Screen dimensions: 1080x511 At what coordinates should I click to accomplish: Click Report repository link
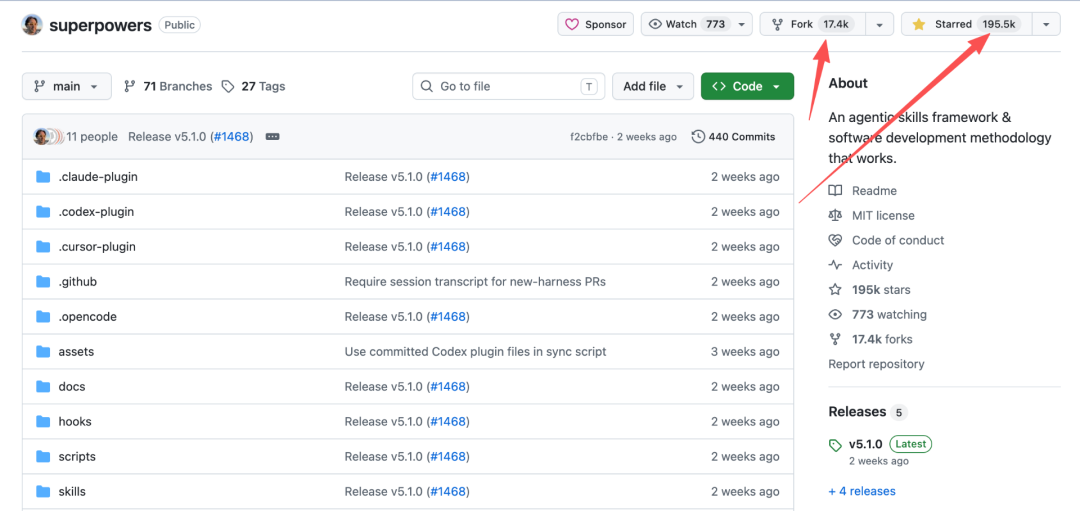tap(876, 364)
